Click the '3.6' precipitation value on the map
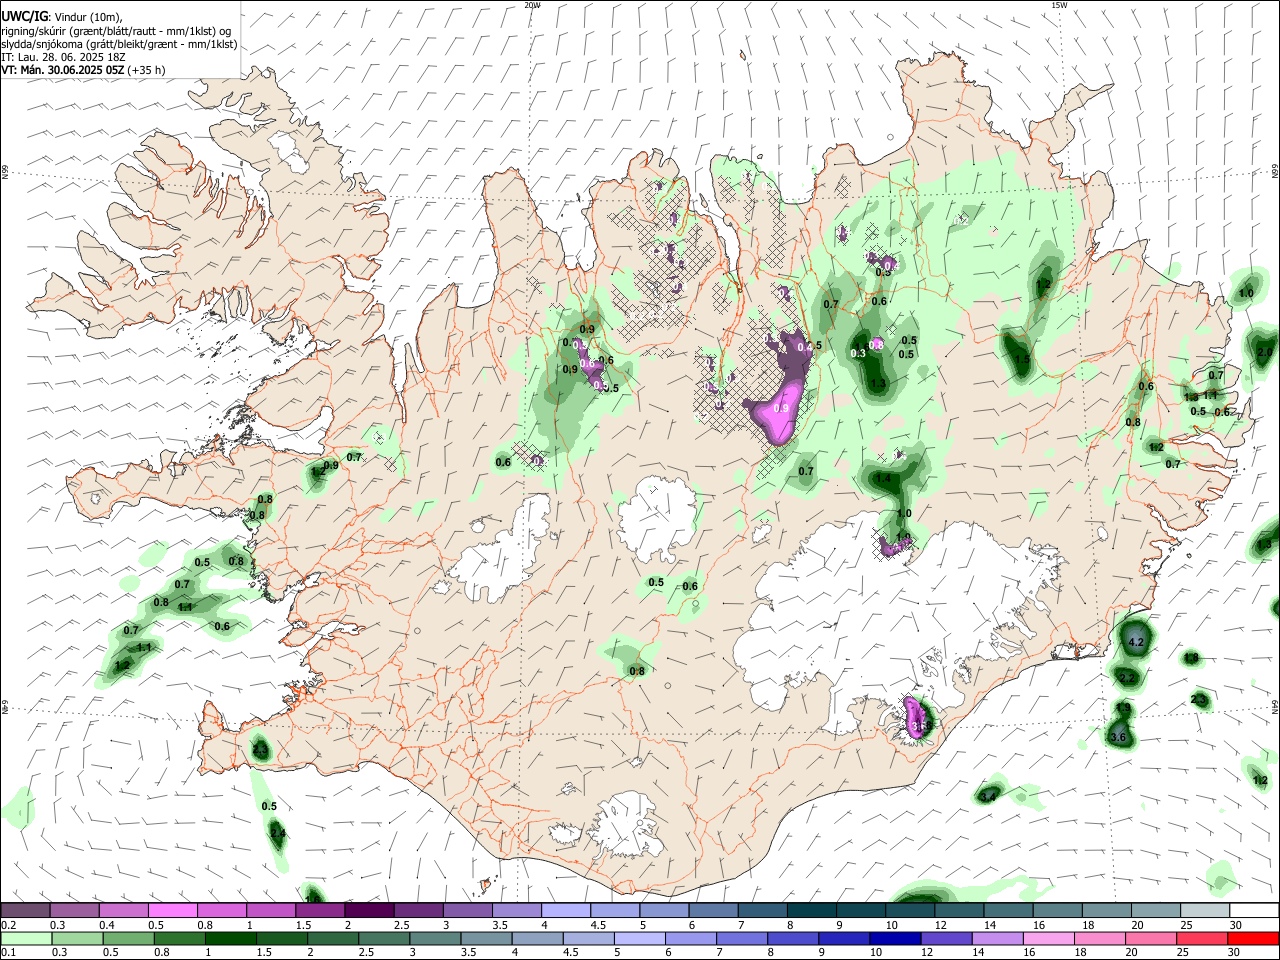 point(1118,737)
